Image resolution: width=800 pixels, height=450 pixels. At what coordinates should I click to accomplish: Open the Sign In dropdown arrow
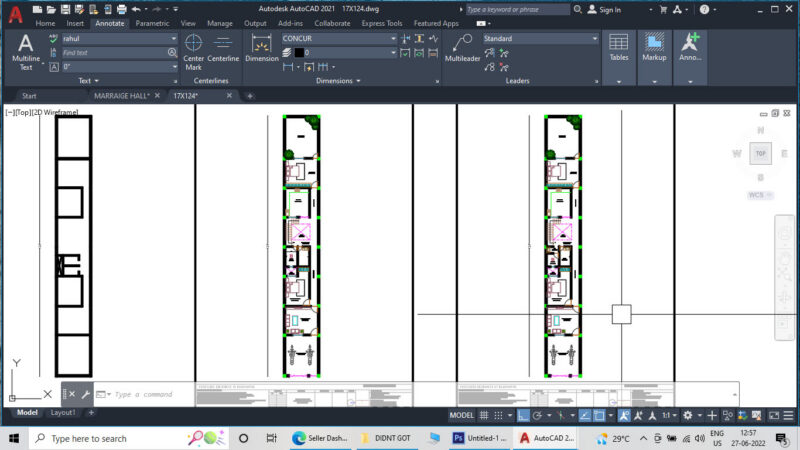point(650,10)
